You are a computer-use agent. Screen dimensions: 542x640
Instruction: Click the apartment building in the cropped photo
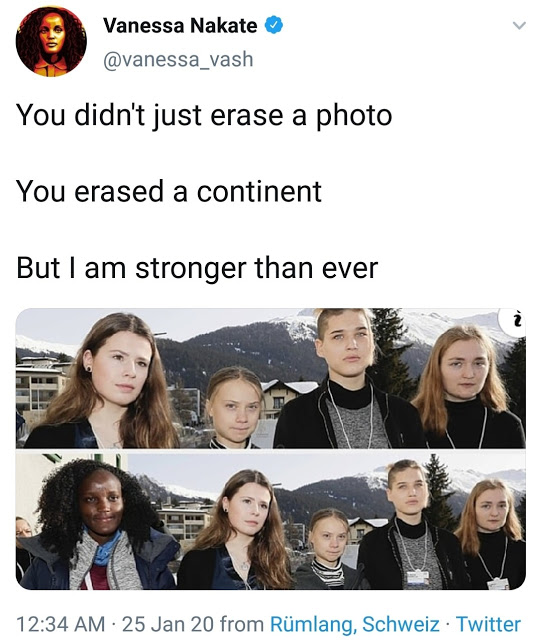[41, 386]
